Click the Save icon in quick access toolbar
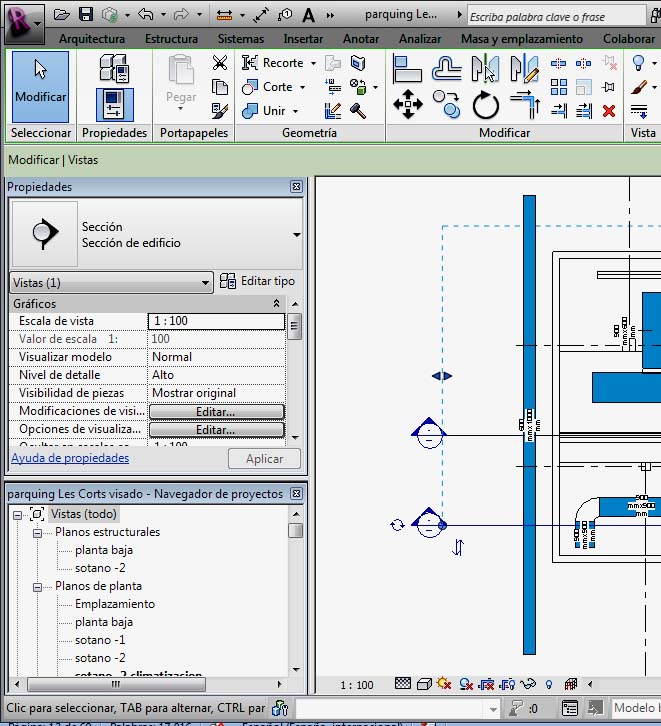 pos(86,15)
